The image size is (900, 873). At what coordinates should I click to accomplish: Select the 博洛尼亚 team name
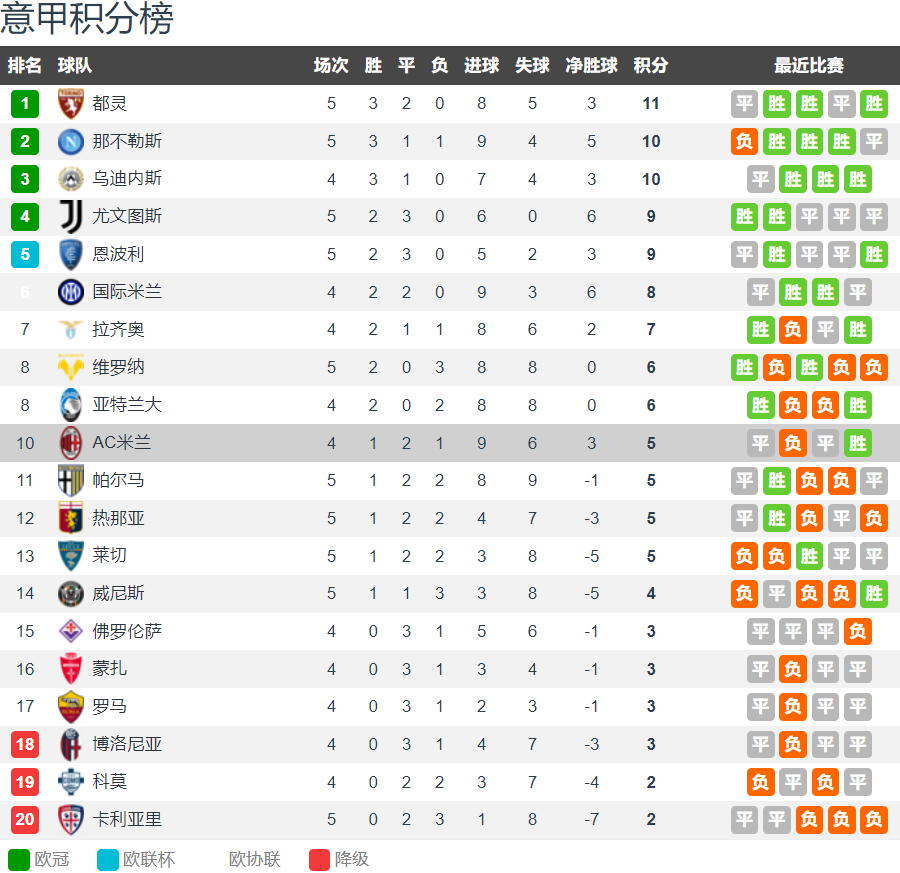[x=127, y=744]
